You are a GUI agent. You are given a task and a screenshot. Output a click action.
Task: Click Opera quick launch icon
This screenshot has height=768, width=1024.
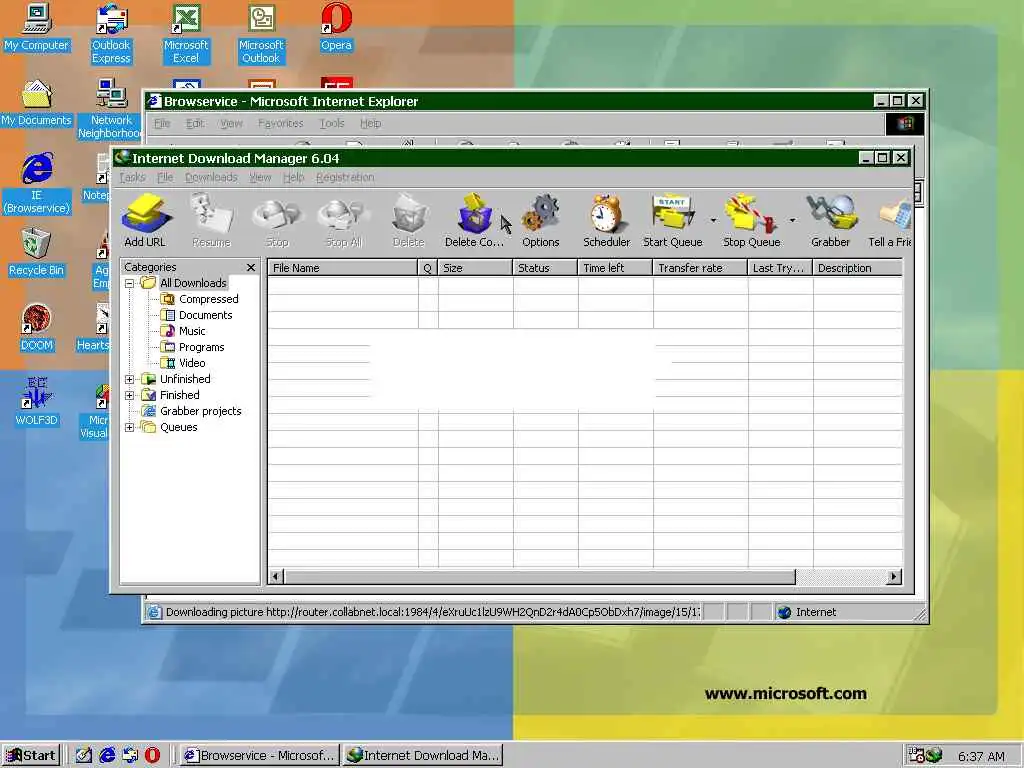tap(152, 756)
